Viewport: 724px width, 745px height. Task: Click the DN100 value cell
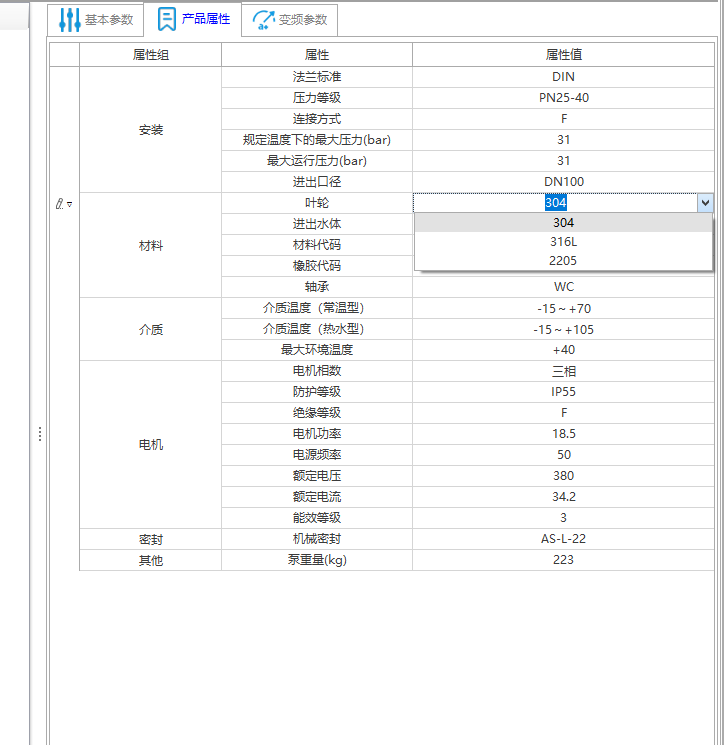click(x=563, y=181)
